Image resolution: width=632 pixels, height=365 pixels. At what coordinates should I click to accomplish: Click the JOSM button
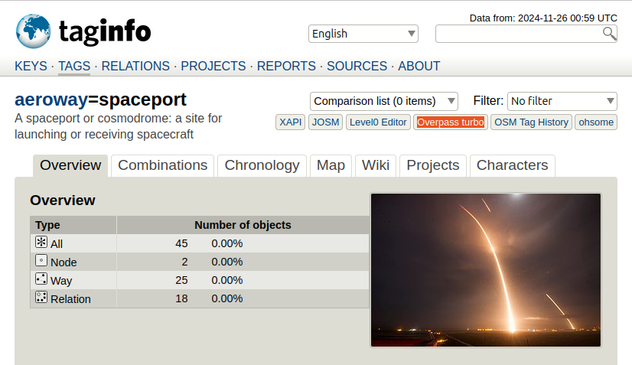coord(325,122)
